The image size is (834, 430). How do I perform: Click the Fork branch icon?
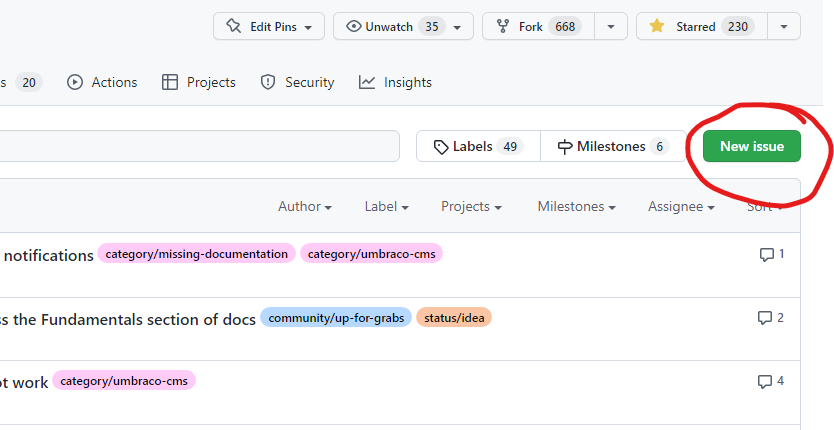click(503, 26)
